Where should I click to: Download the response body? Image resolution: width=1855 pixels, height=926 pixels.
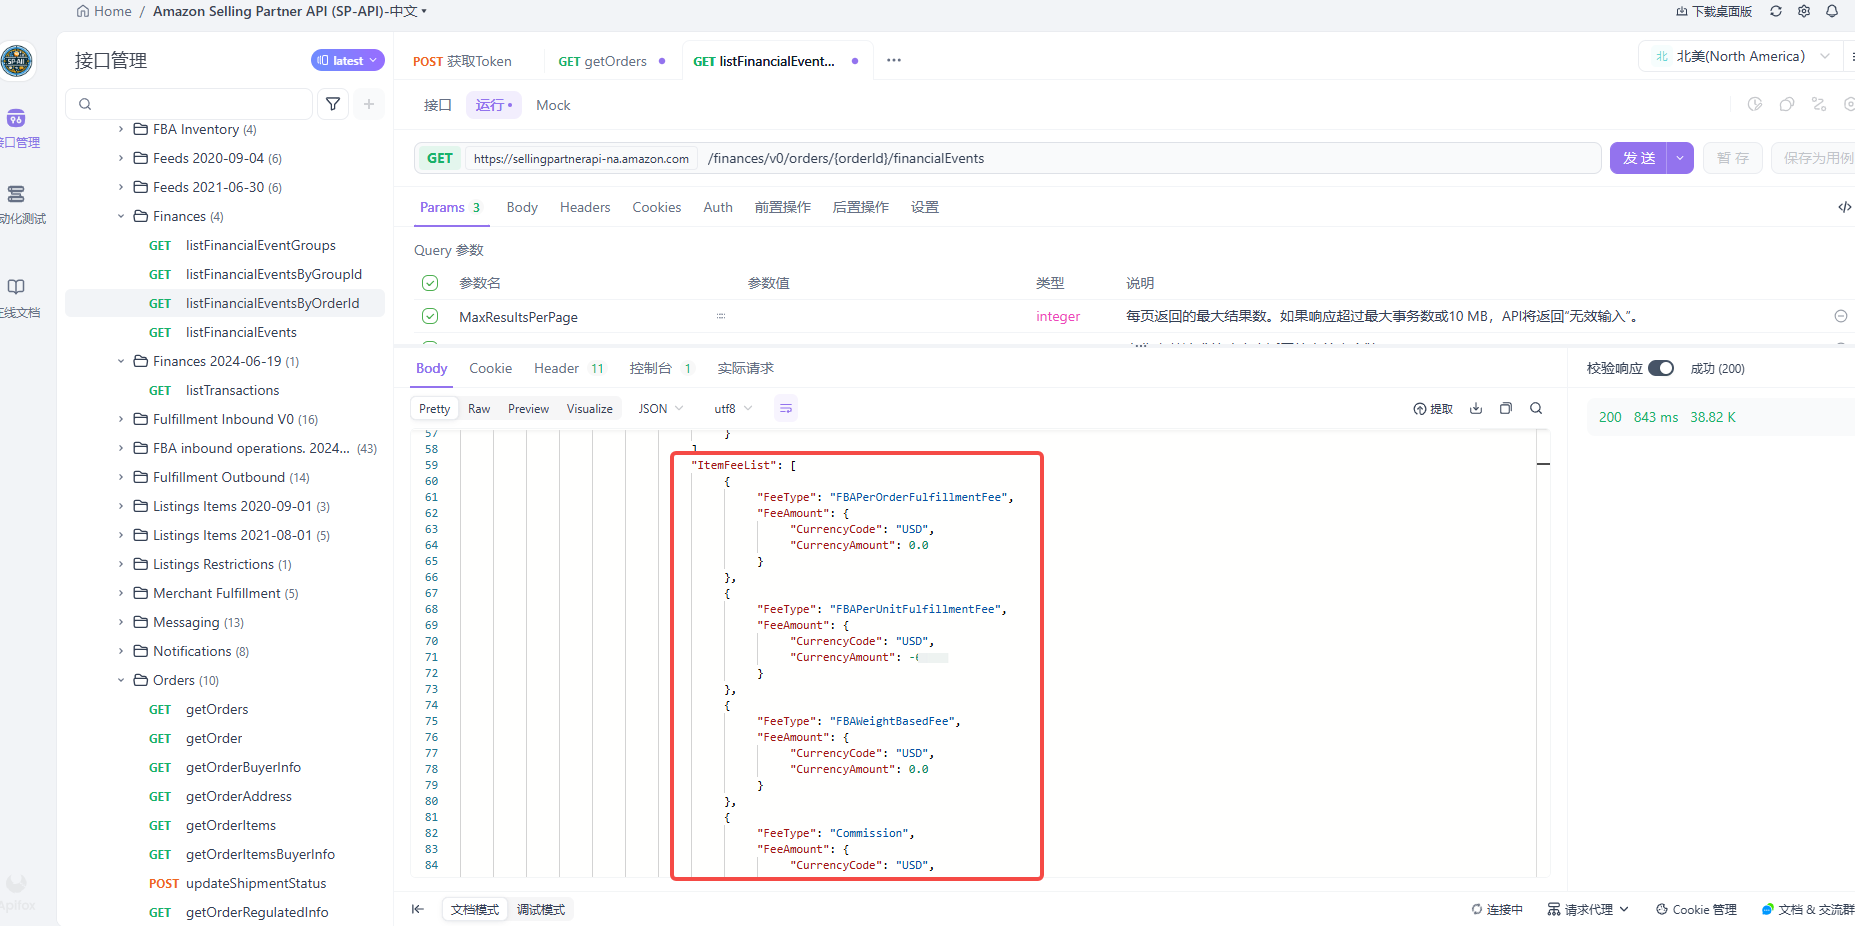click(1476, 408)
